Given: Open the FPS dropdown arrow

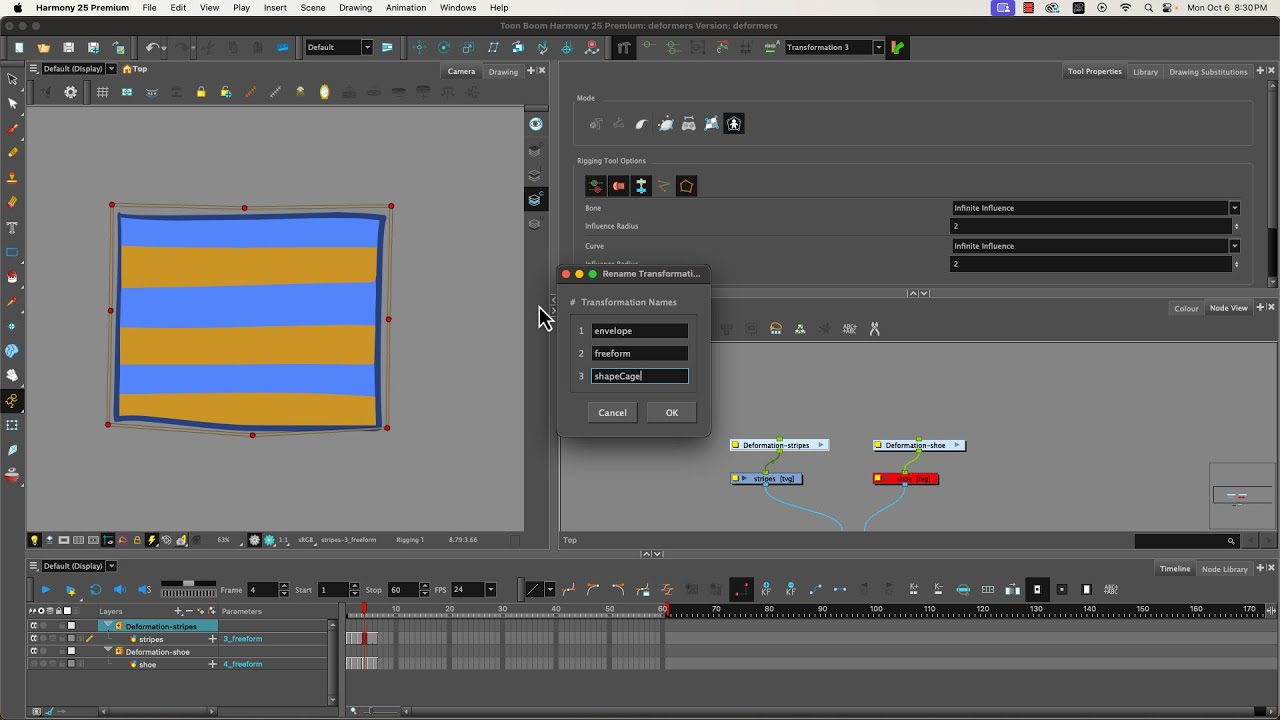Looking at the screenshot, I should 490,590.
